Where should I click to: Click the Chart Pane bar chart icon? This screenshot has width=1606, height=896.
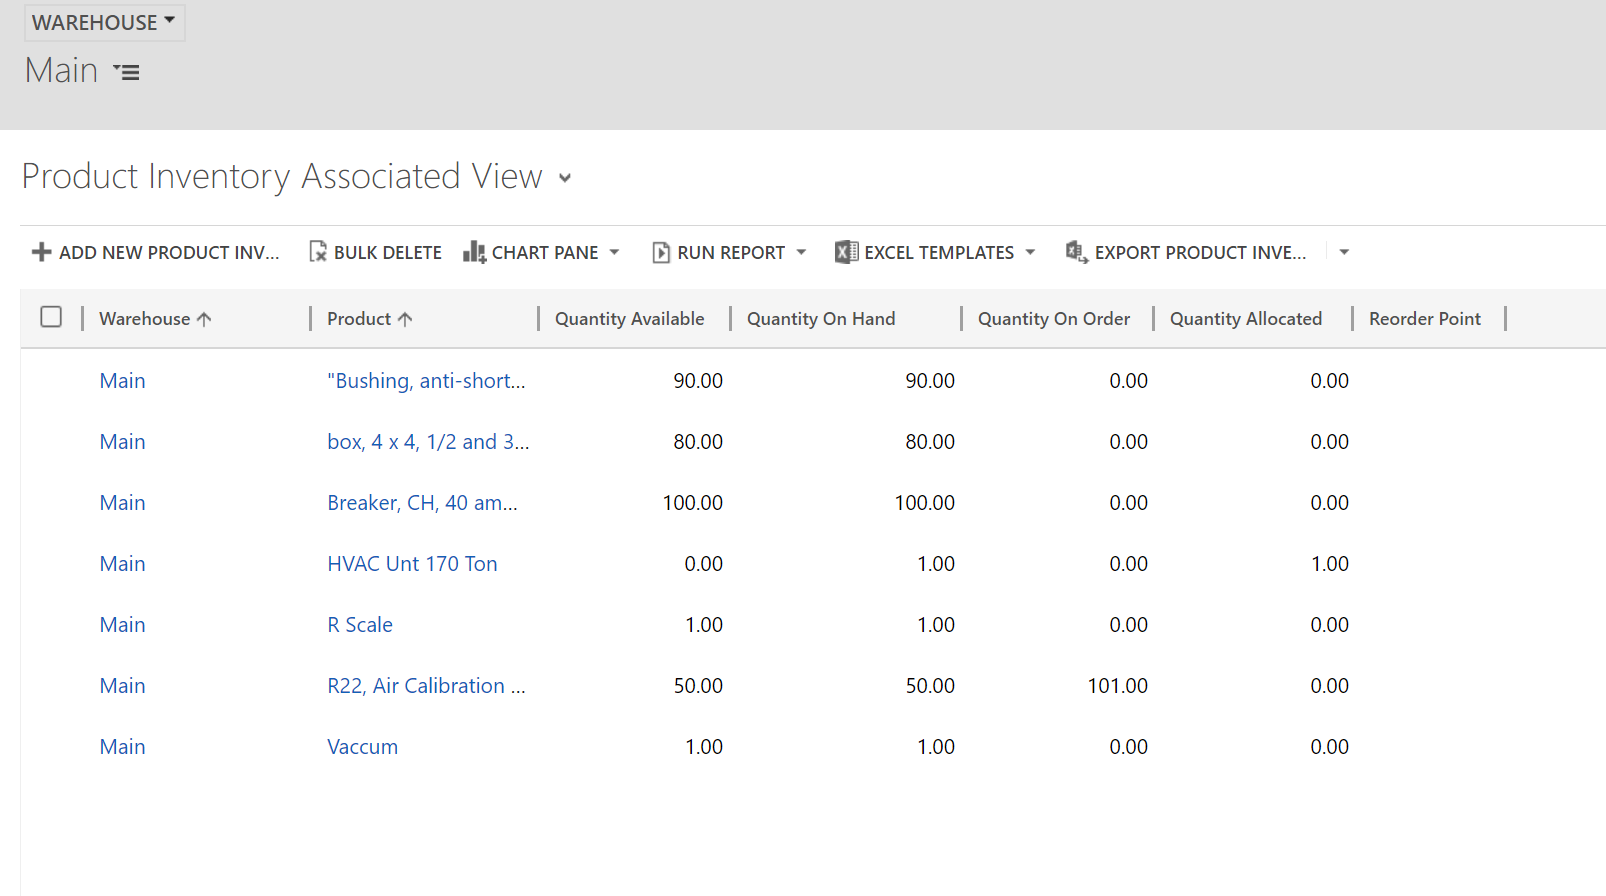[474, 252]
